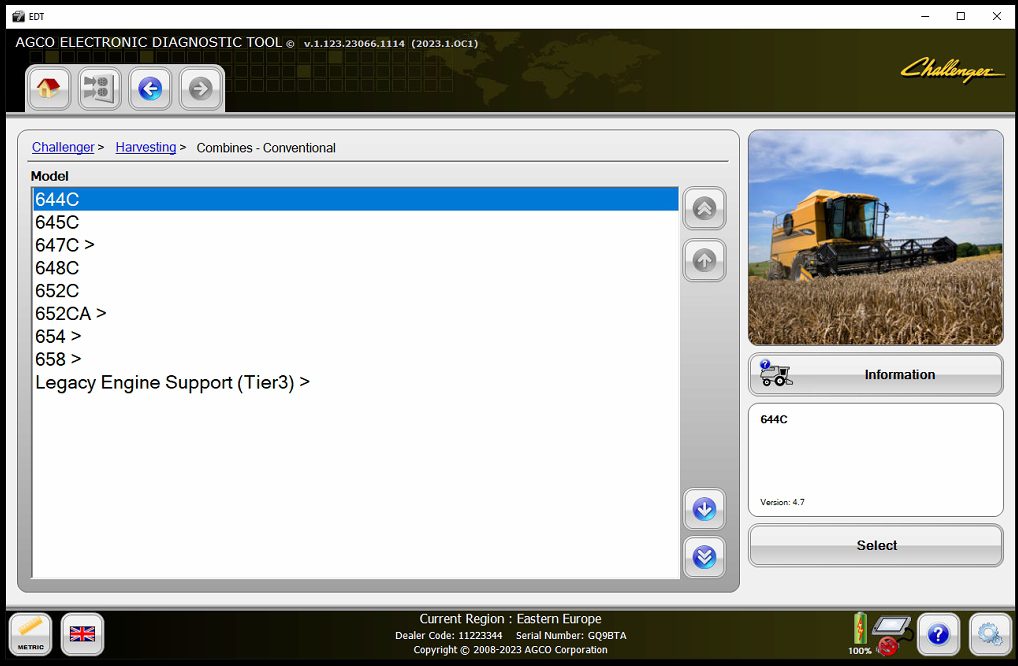This screenshot has height=666, width=1018.
Task: Select the 645C model in the list
Action: click(56, 222)
